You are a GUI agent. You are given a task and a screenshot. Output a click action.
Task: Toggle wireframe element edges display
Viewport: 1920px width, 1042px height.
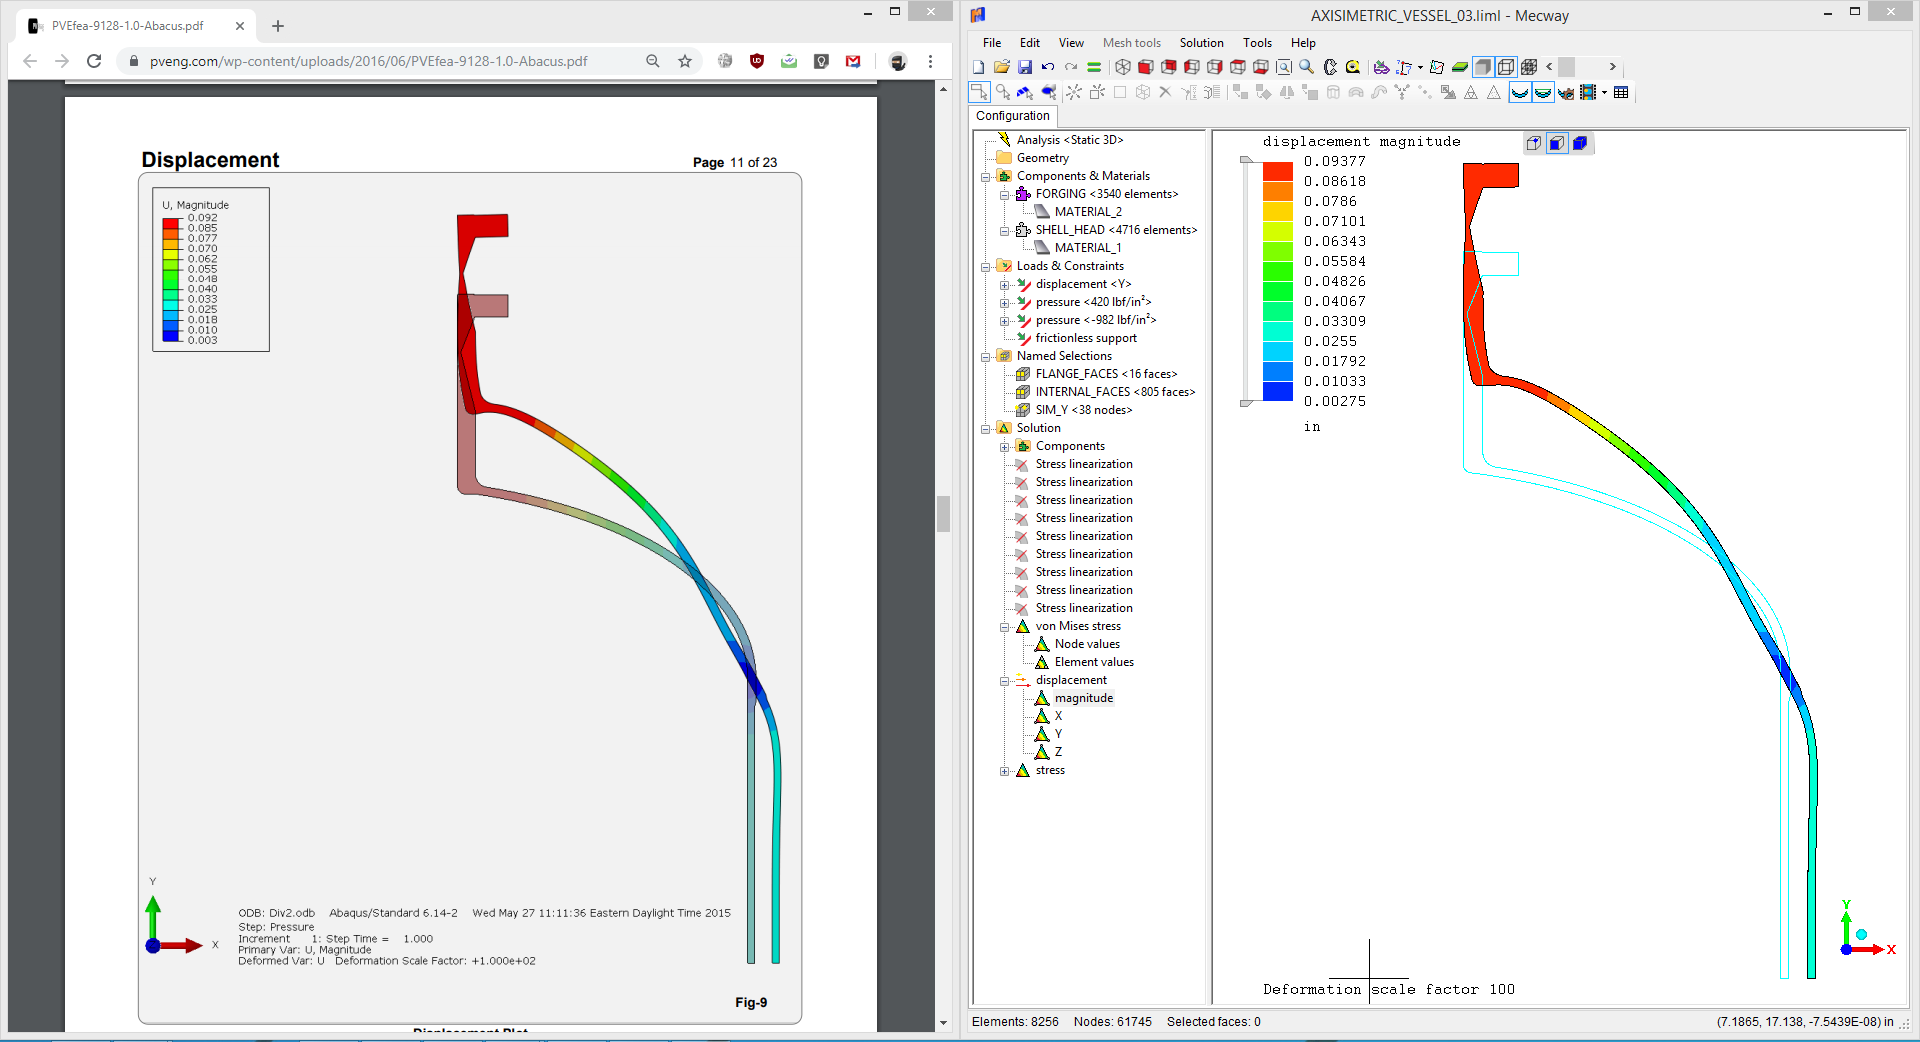1506,67
